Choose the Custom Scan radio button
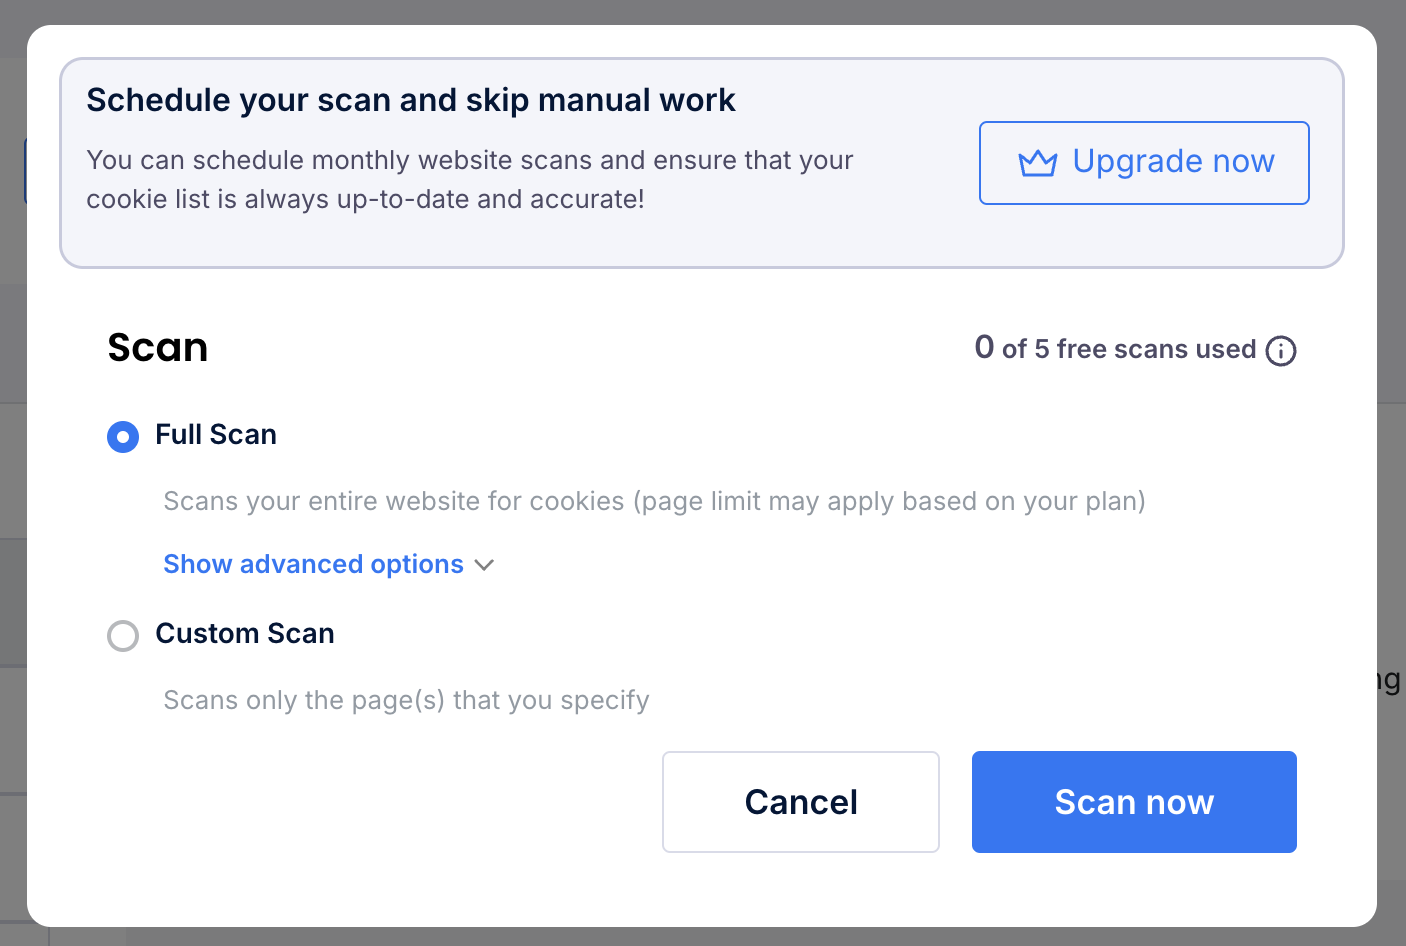Viewport: 1406px width, 946px height. click(123, 636)
